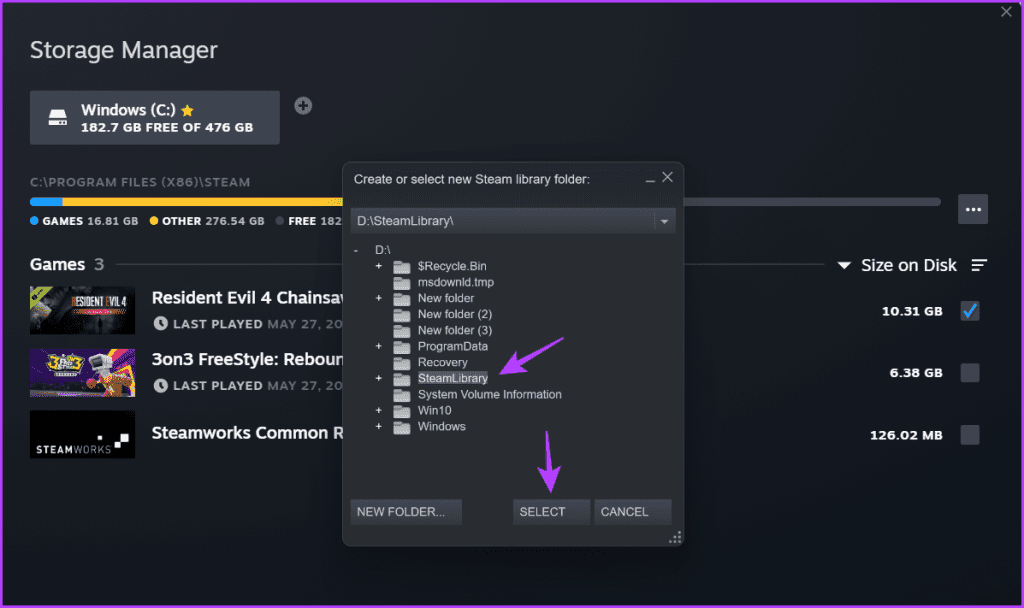Expand the $Recycle.Bin folder
The image size is (1024, 608).
tap(379, 266)
